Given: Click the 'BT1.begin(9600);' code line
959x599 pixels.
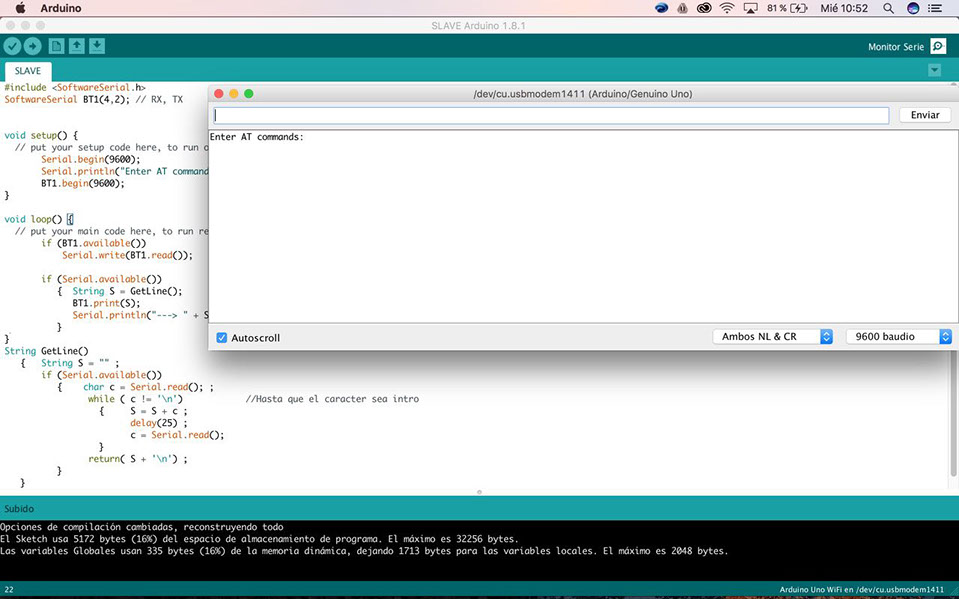Looking at the screenshot, I should click(x=83, y=183).
